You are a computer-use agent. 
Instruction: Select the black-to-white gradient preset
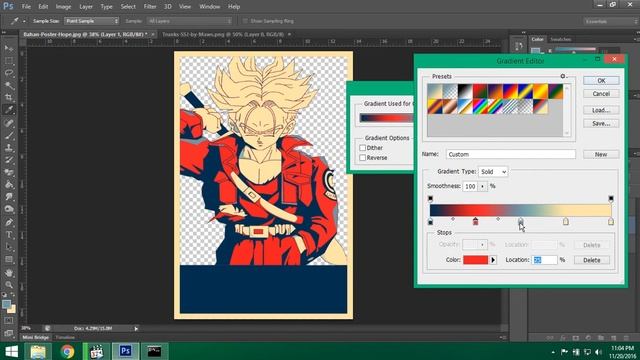[465, 91]
